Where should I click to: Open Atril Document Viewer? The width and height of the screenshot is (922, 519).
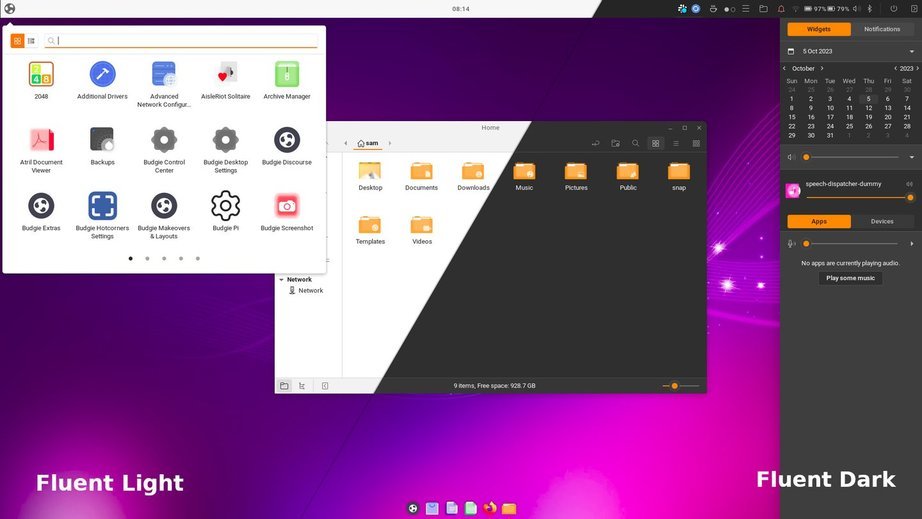(x=41, y=145)
